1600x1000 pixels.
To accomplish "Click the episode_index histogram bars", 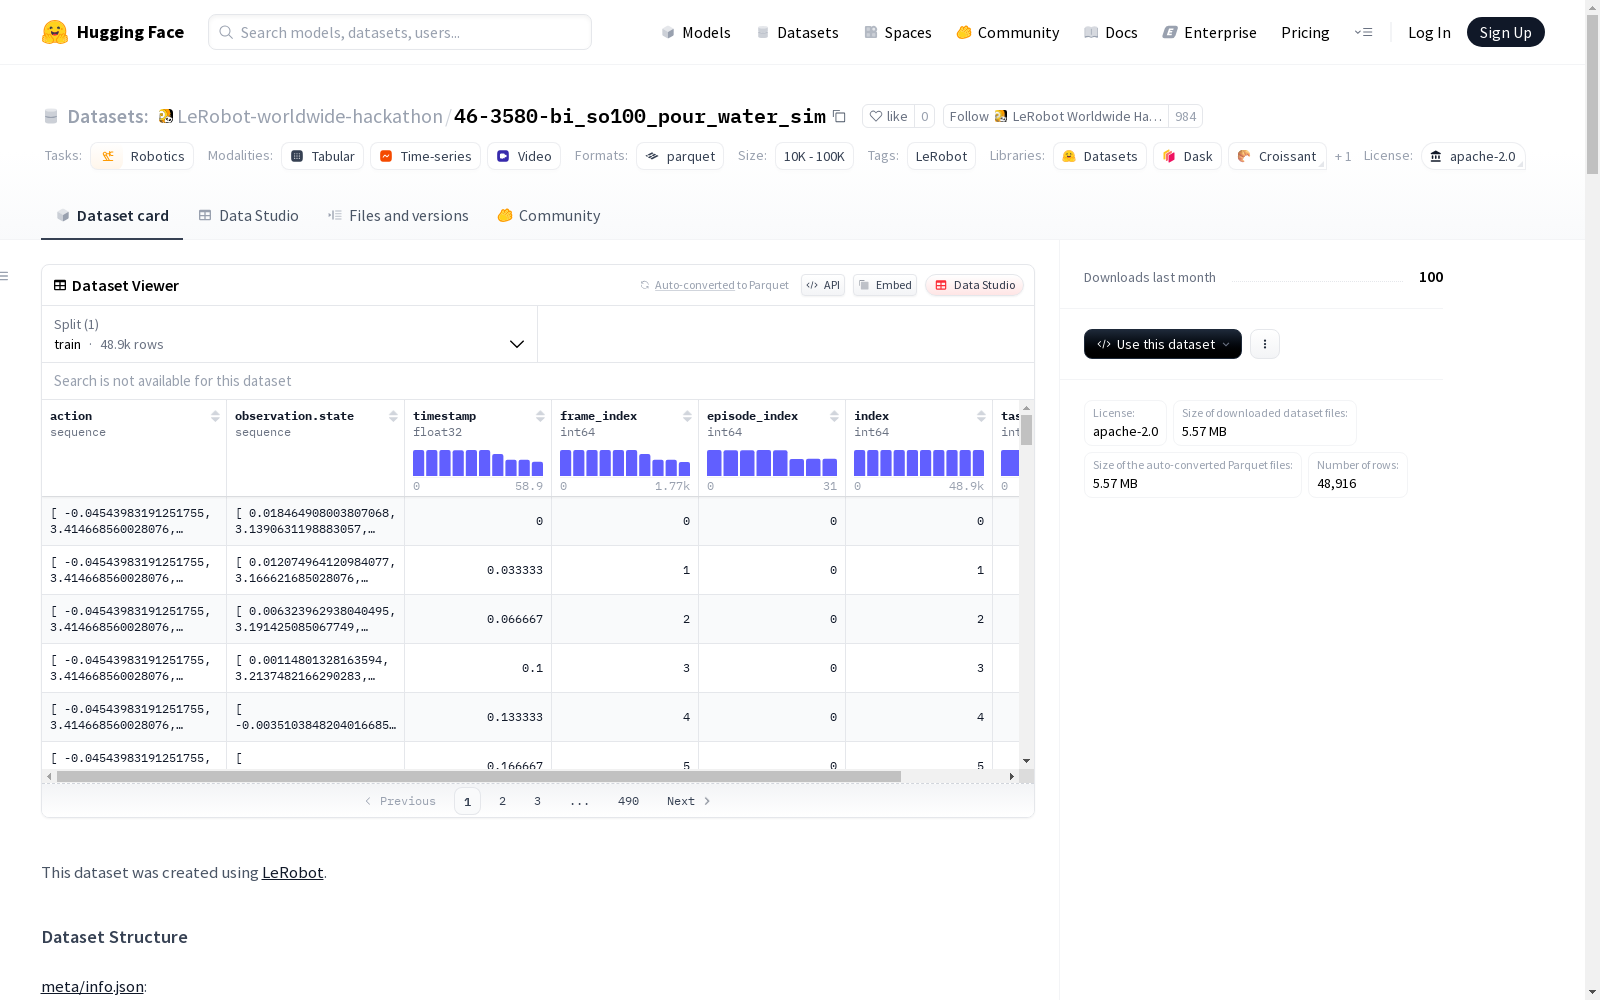I will pyautogui.click(x=772, y=463).
